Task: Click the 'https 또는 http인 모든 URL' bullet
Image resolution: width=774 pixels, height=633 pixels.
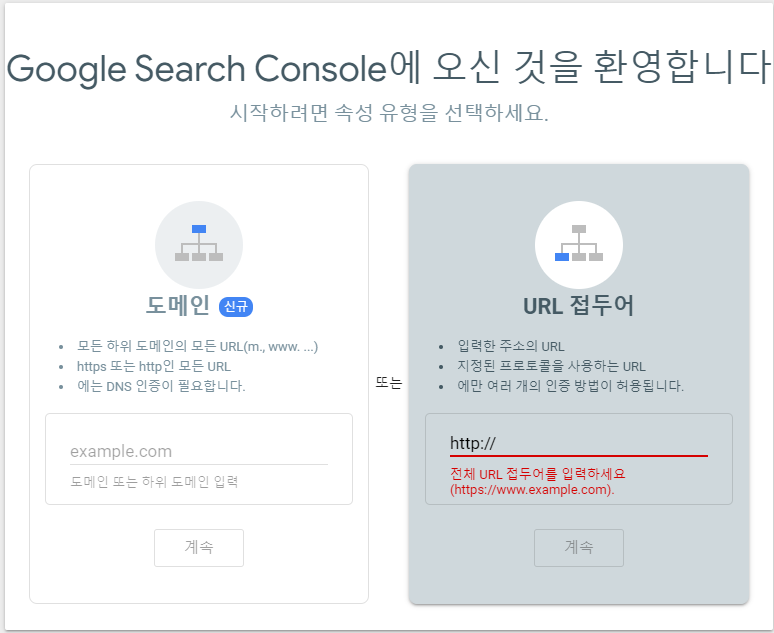Action: coord(154,366)
